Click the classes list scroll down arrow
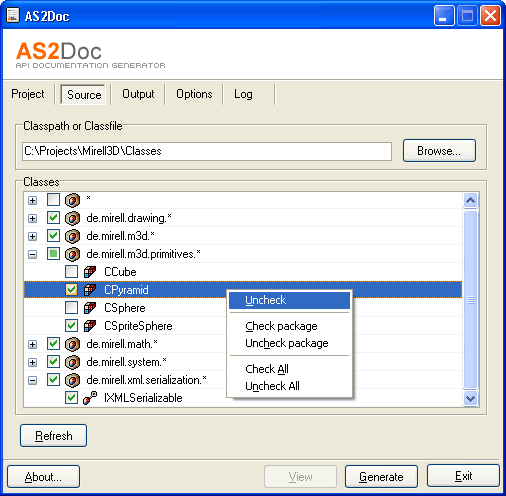This screenshot has height=496, width=506. click(x=470, y=398)
